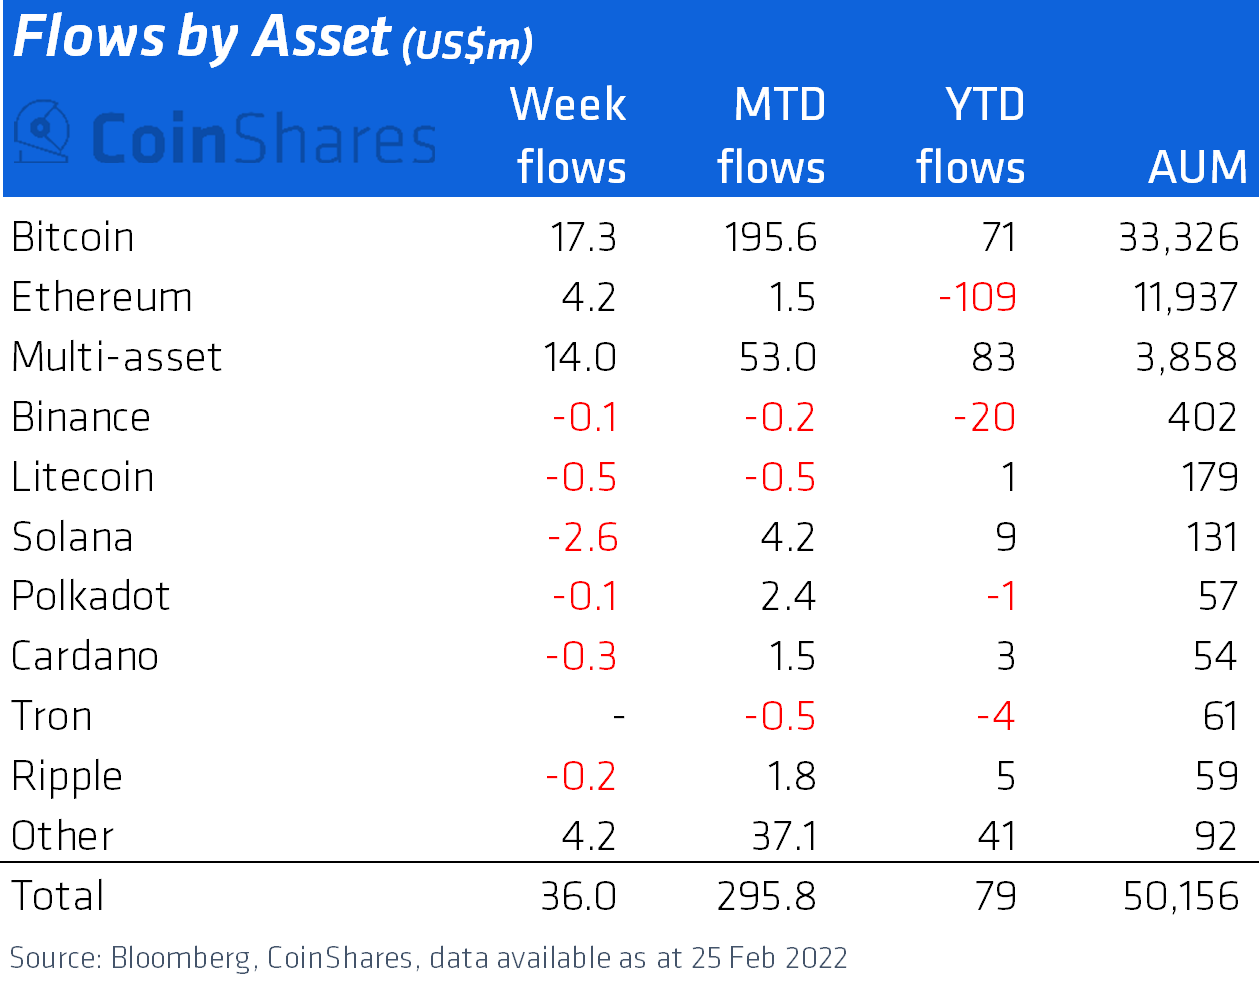Click Ethereum's YTD flows value -109
Viewport: 1260px width, 997px height.
click(978, 298)
